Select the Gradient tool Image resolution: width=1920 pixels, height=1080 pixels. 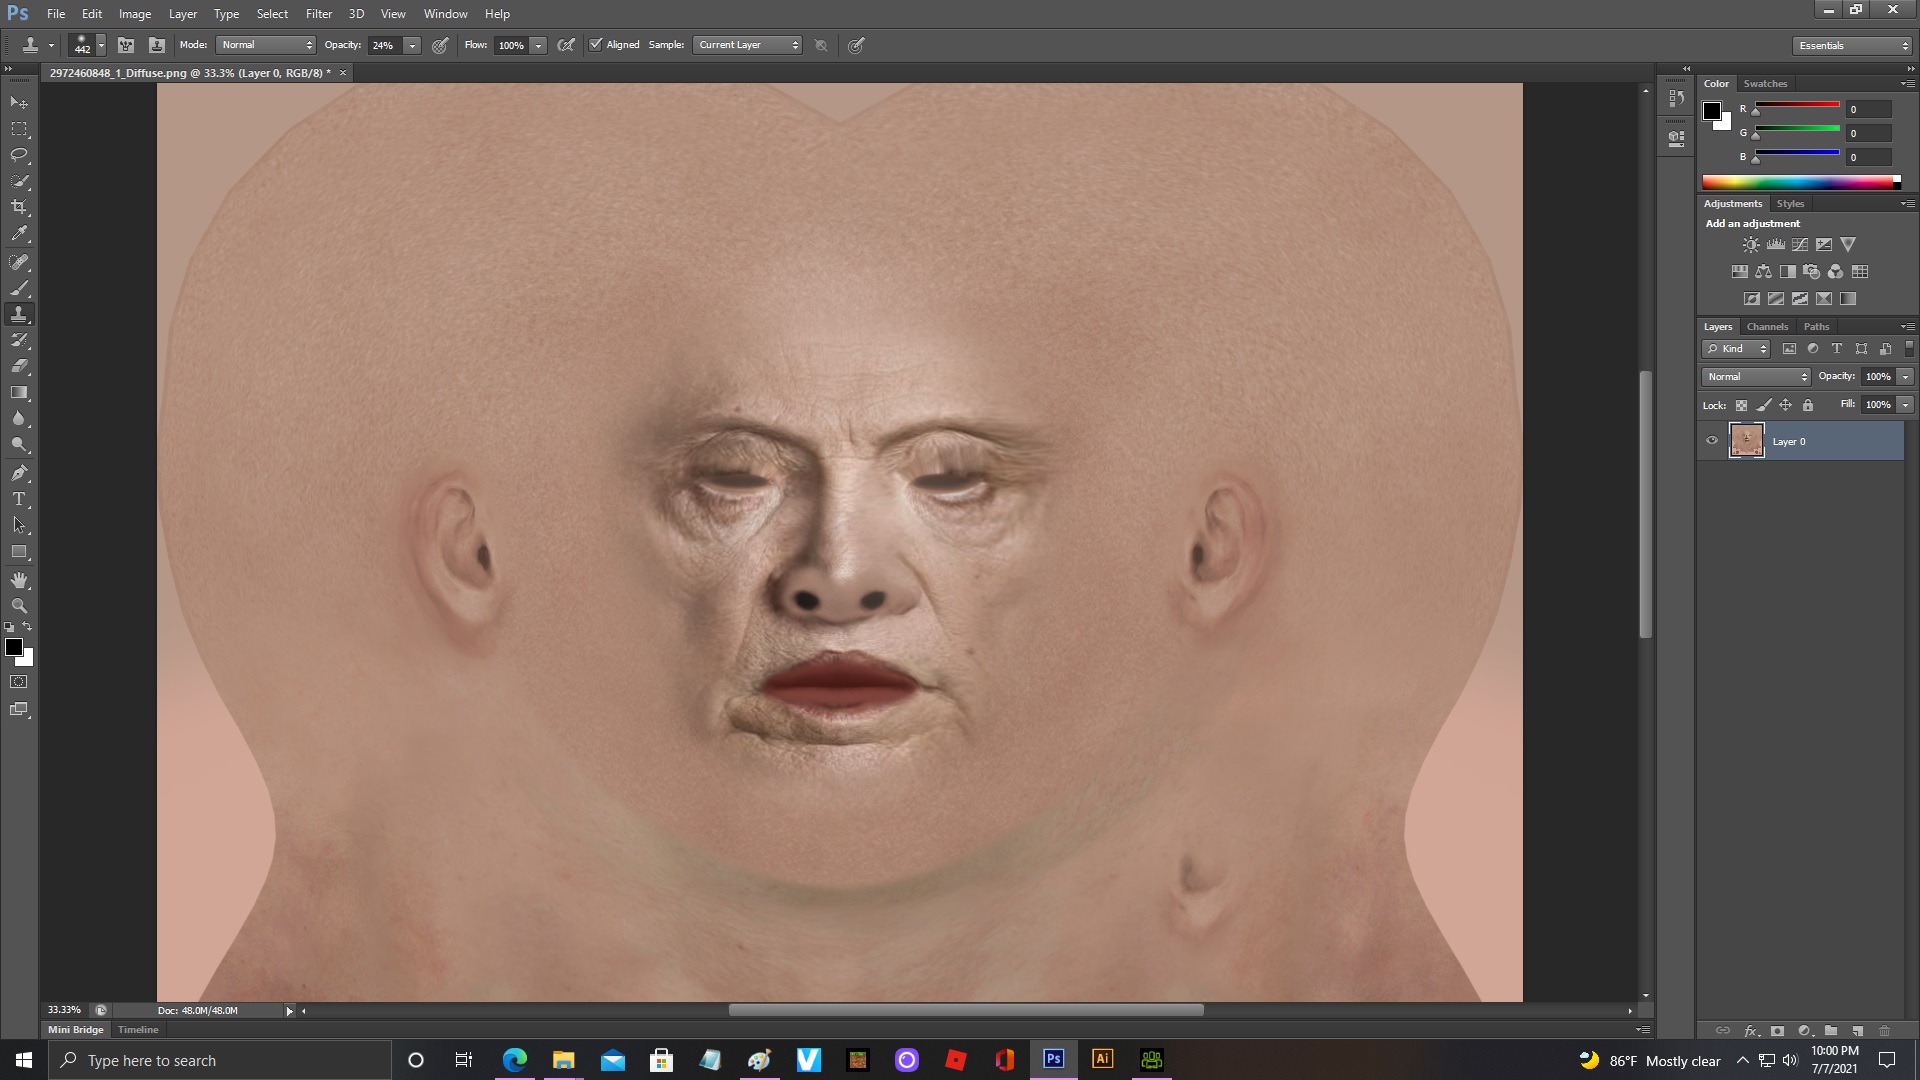[19, 392]
